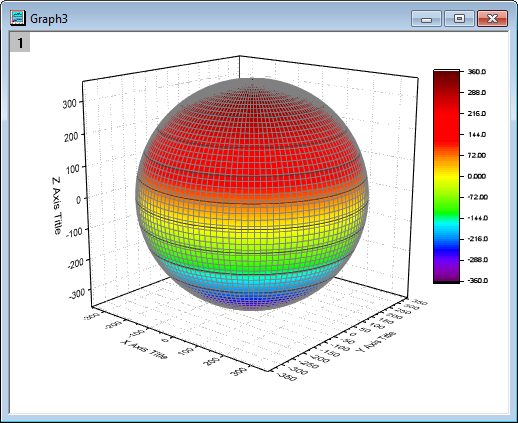Click the 72.00 color scale label

click(477, 155)
